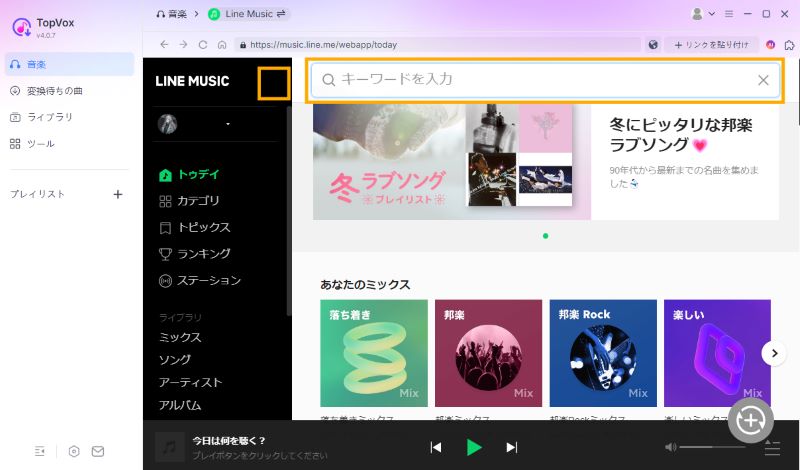Open the play queue list icon
This screenshot has height=470, width=800.
pyautogui.click(x=772, y=448)
